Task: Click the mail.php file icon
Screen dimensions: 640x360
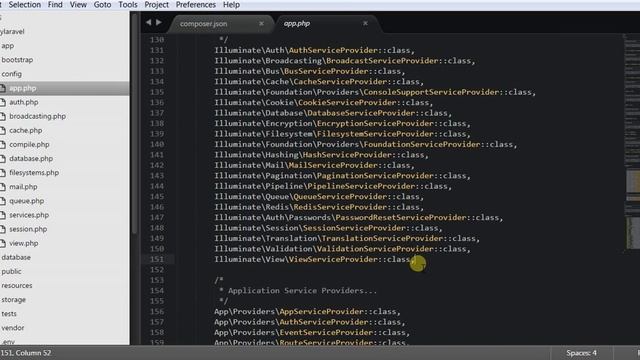Action: (2, 187)
